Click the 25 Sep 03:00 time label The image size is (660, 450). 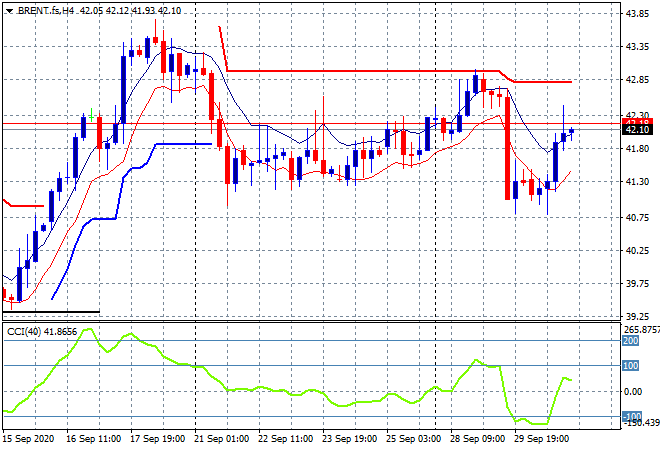click(413, 439)
